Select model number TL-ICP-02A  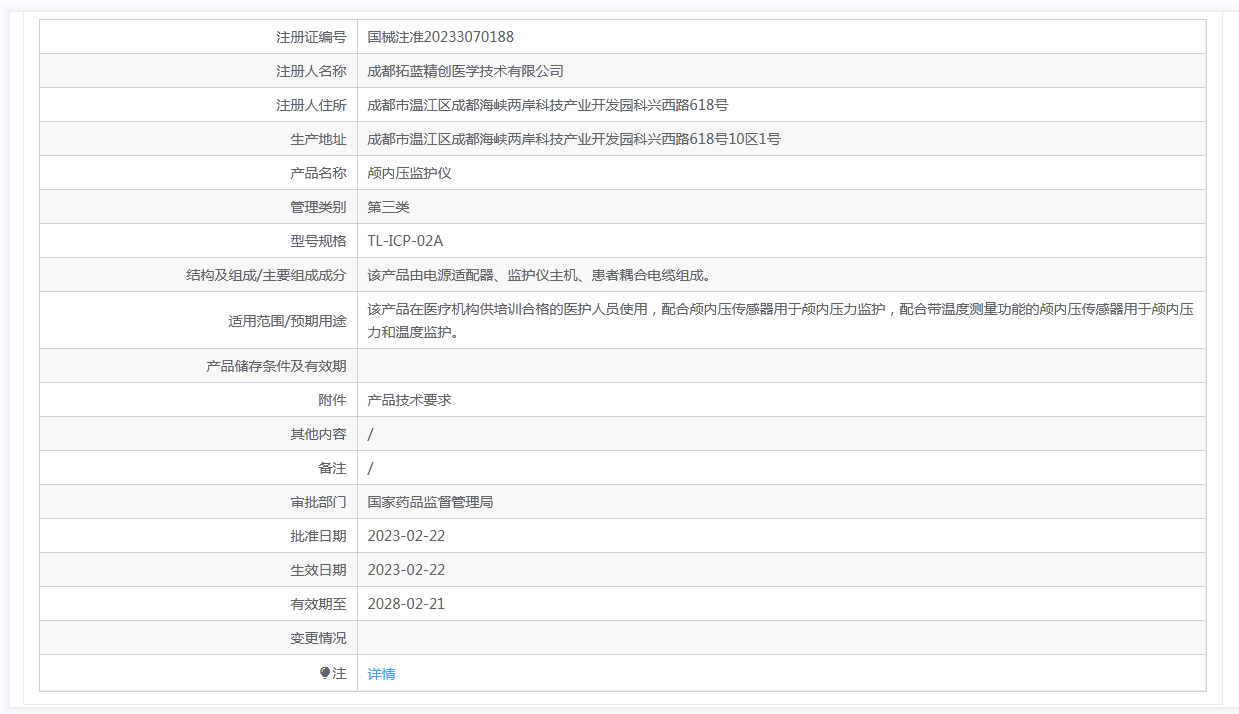(405, 241)
